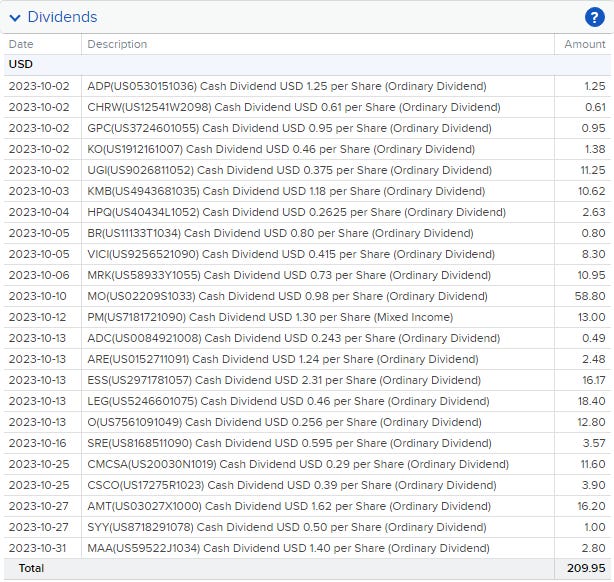
Task: Select the ADP(US0530151036) dividend description
Action: click(x=287, y=86)
